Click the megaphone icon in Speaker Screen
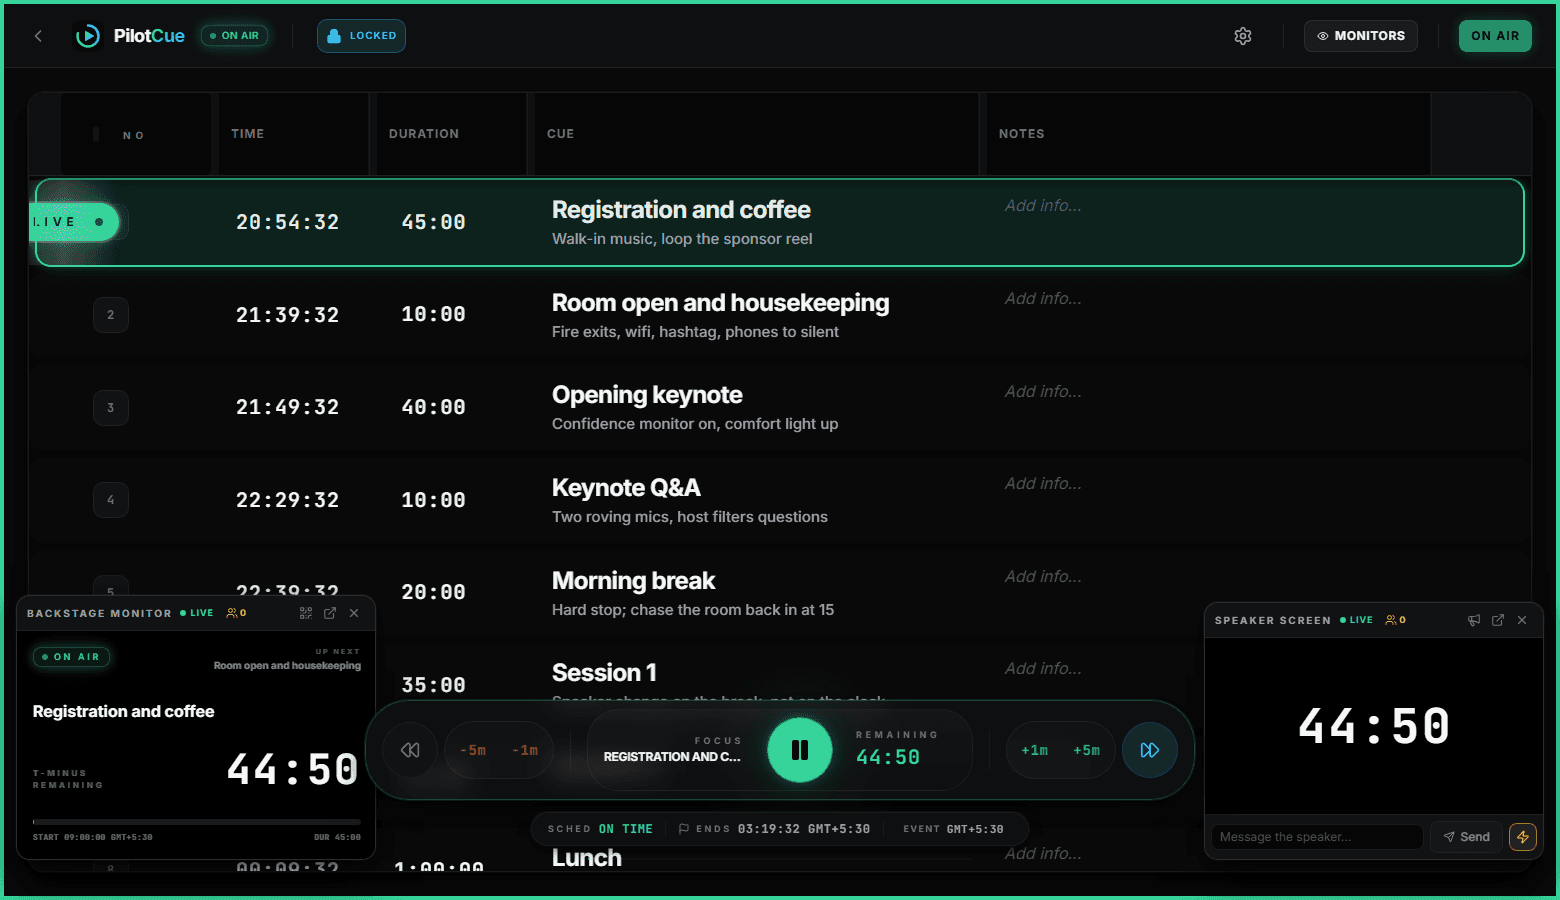Viewport: 1560px width, 900px height. pos(1474,620)
